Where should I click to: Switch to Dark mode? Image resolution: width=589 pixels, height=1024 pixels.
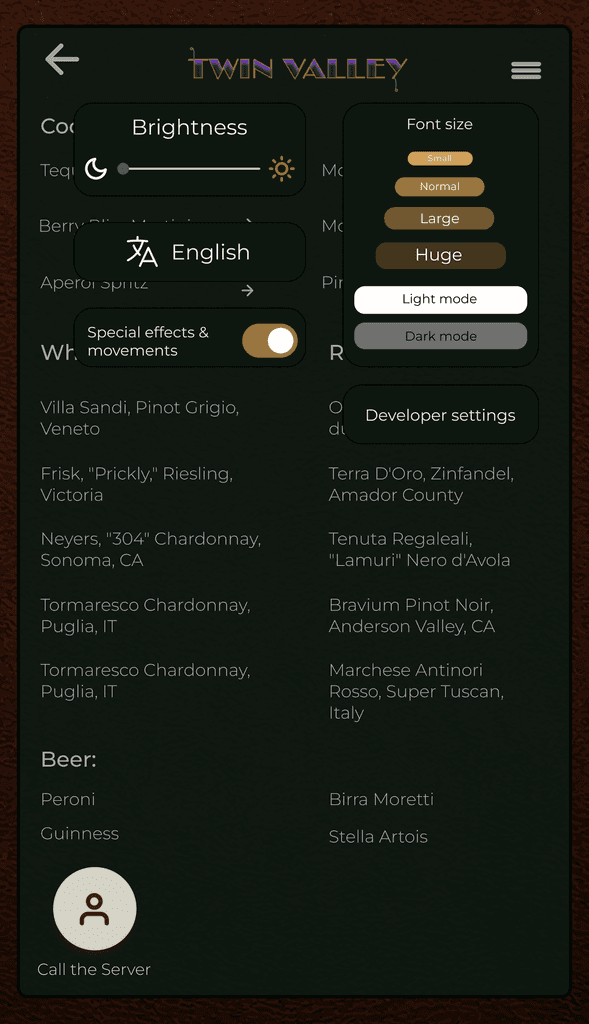coord(440,336)
